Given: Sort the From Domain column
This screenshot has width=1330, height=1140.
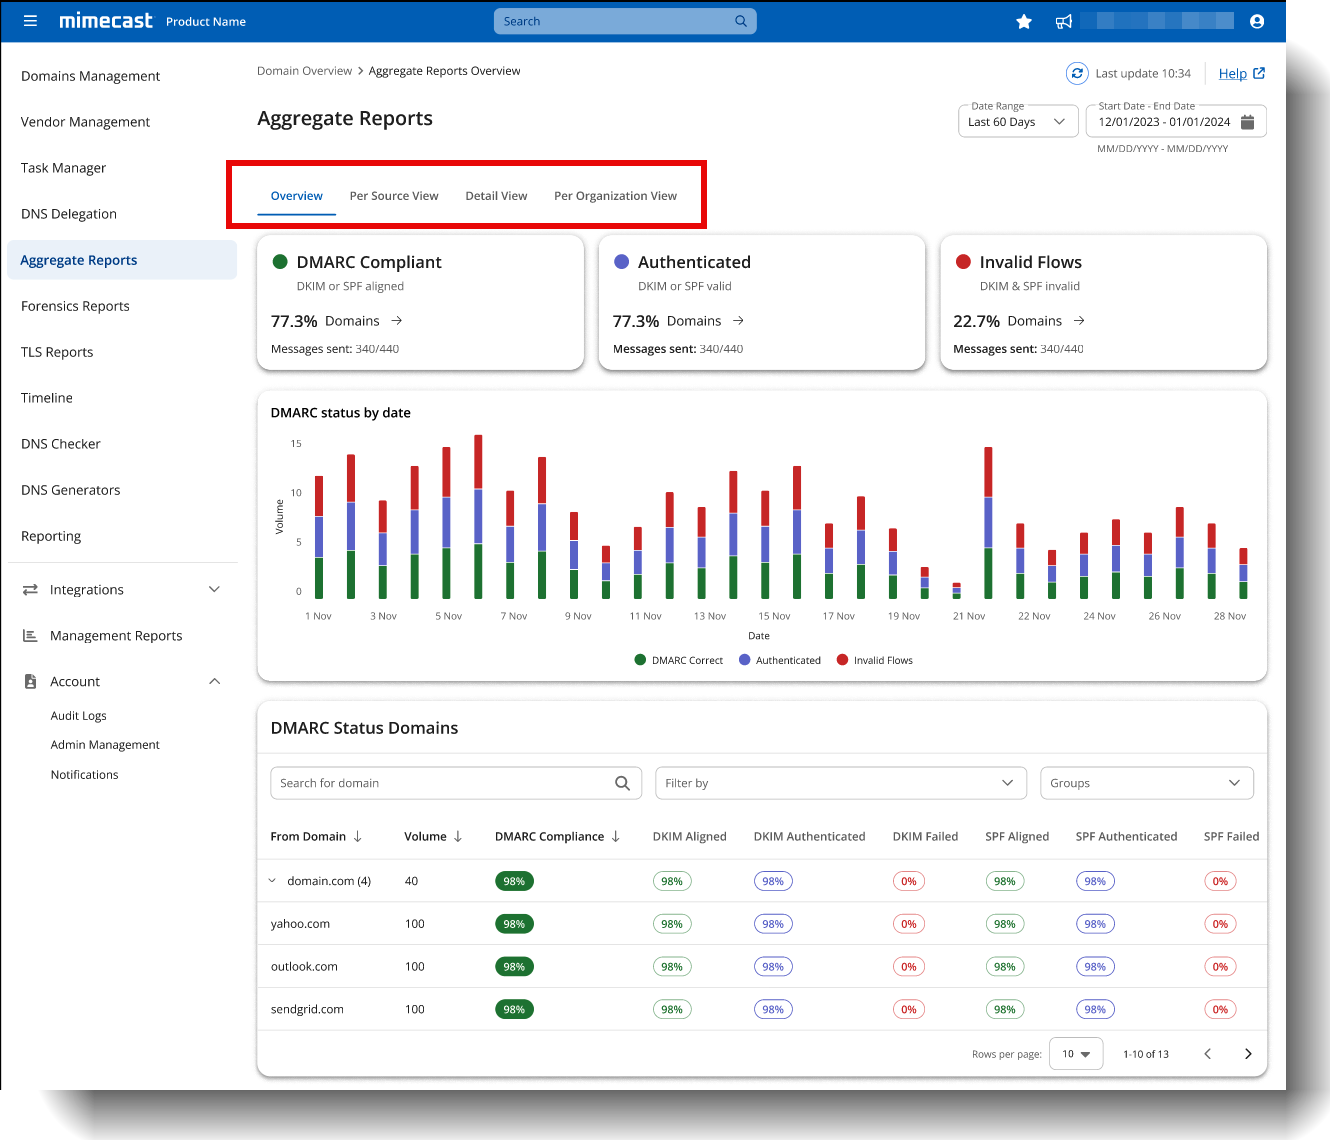Looking at the screenshot, I should tap(359, 836).
